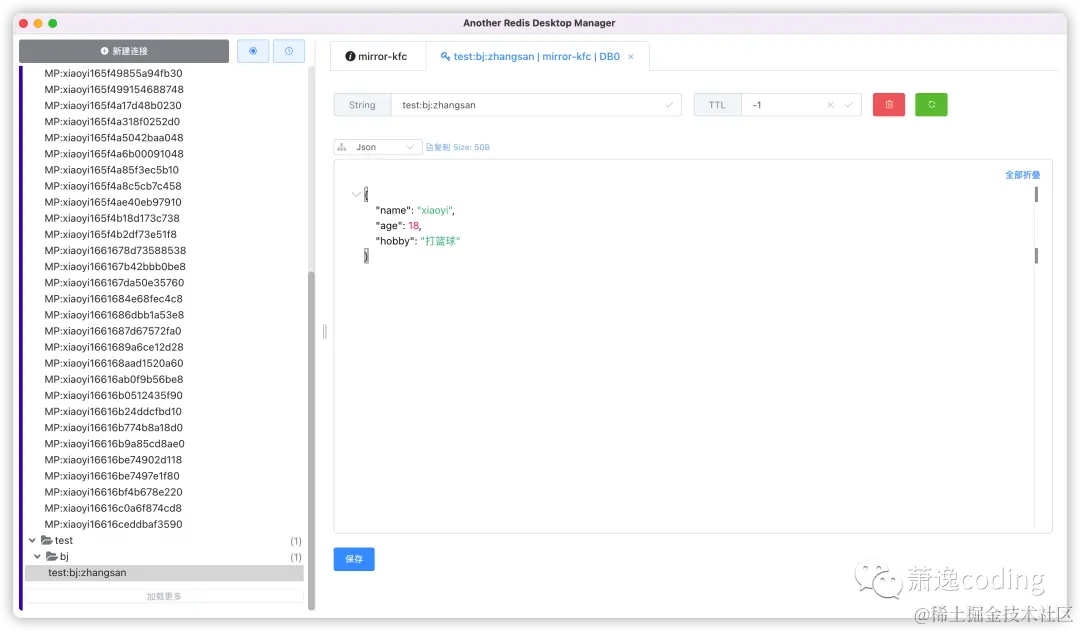The height and width of the screenshot is (631, 1080).
Task: Click the TTL value field showing -1
Action: (x=785, y=105)
